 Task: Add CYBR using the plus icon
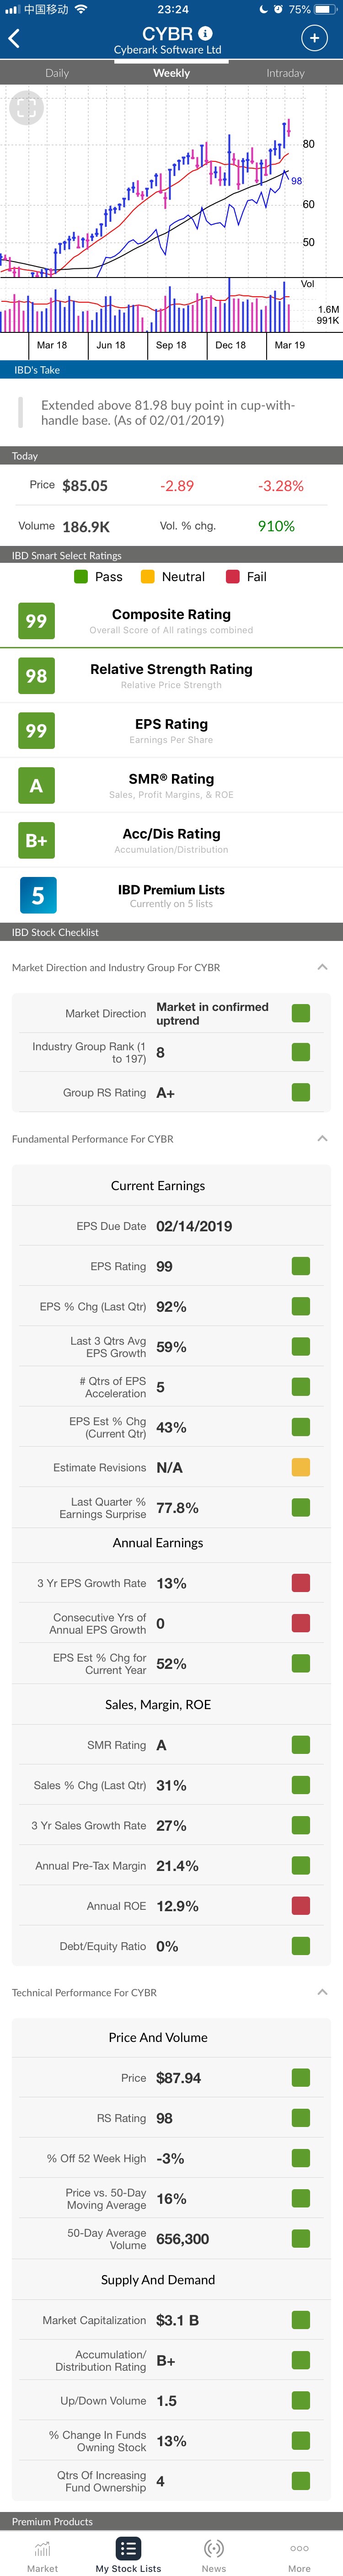pyautogui.click(x=314, y=38)
